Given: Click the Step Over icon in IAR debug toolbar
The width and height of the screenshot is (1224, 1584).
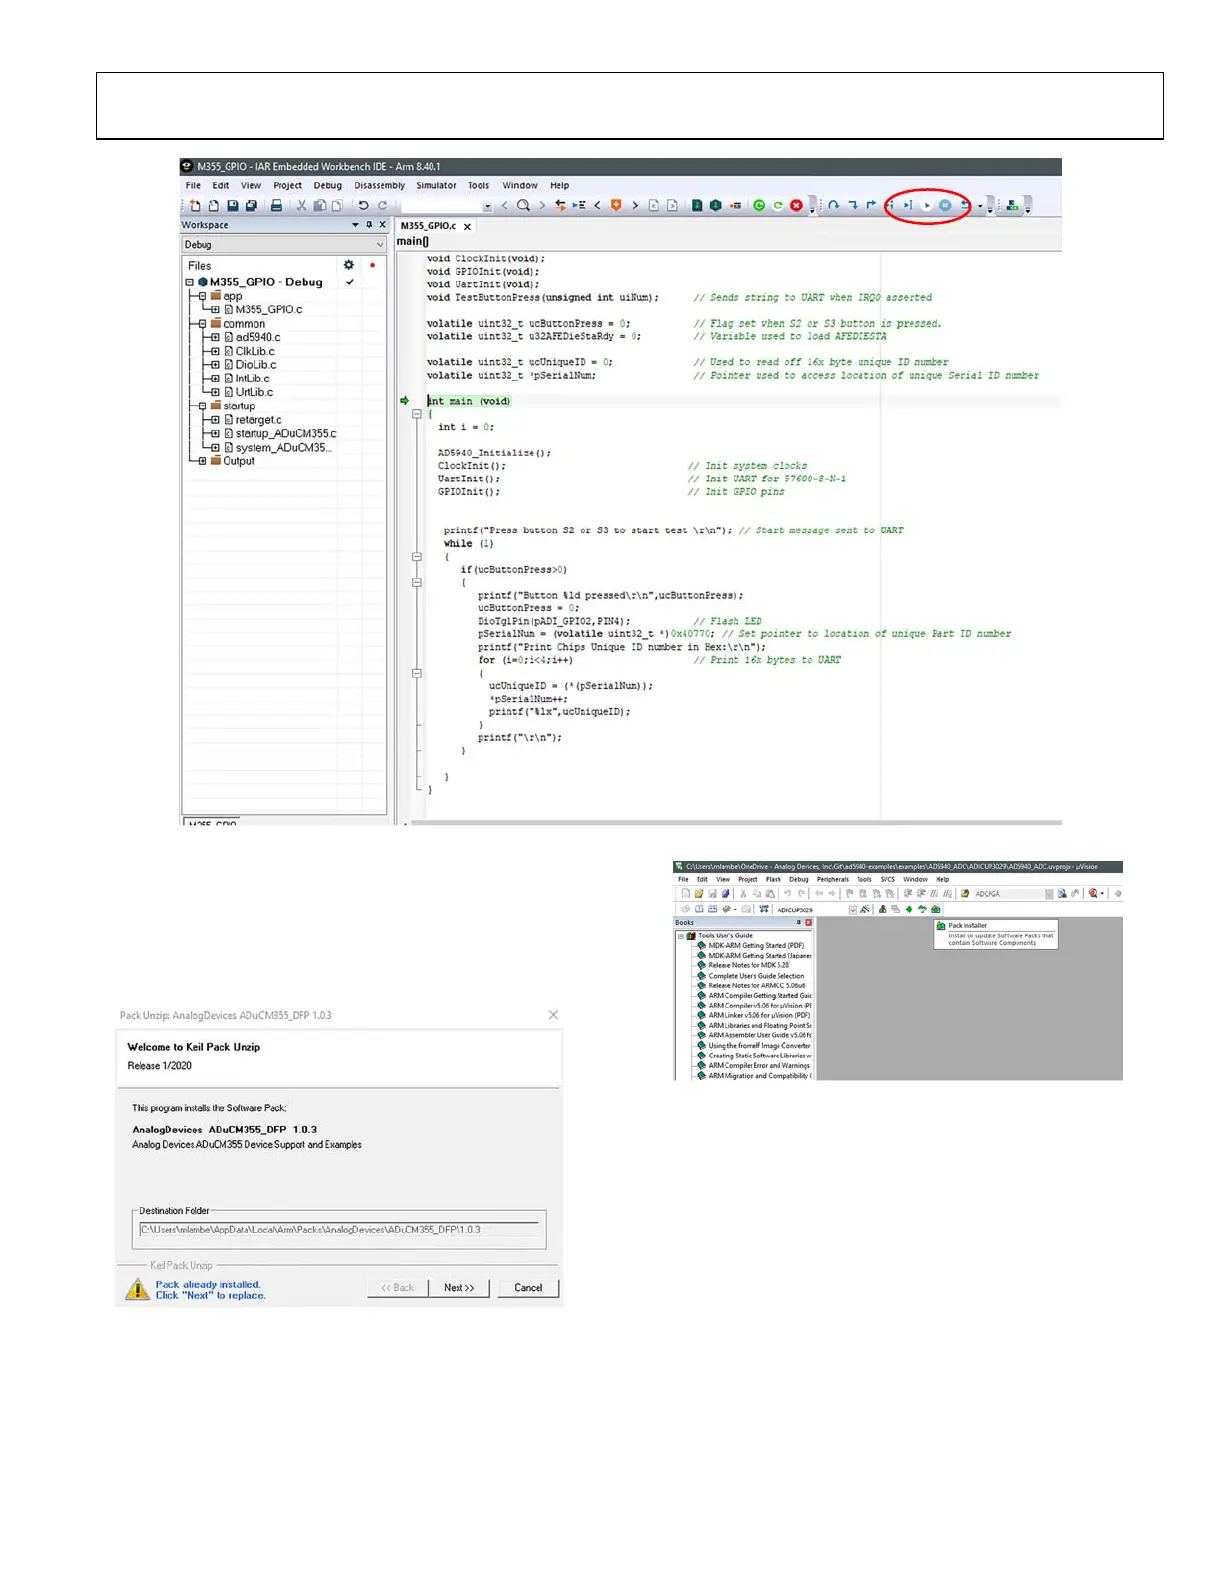Looking at the screenshot, I should tap(833, 206).
